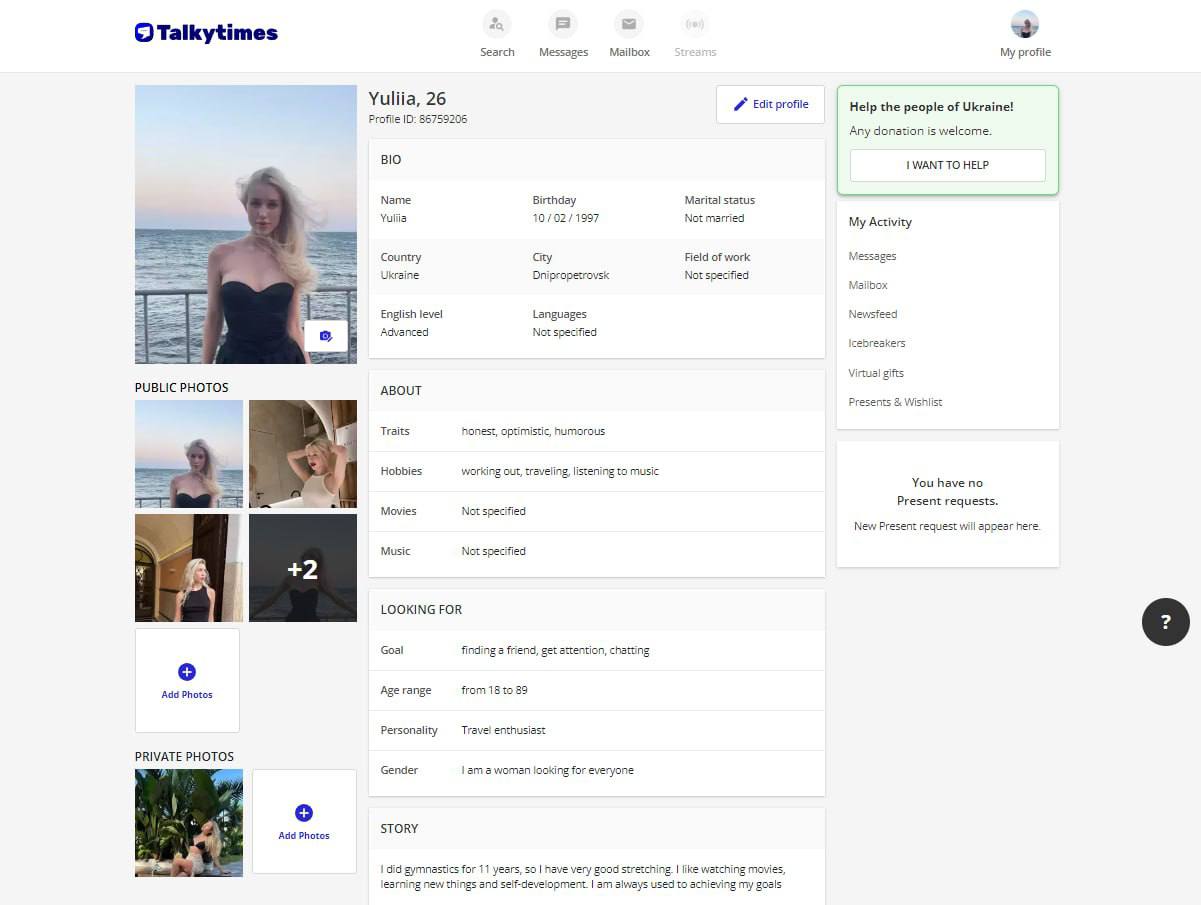The image size is (1201, 905).
Task: Open Newsfeed in My Activity
Action: (872, 314)
